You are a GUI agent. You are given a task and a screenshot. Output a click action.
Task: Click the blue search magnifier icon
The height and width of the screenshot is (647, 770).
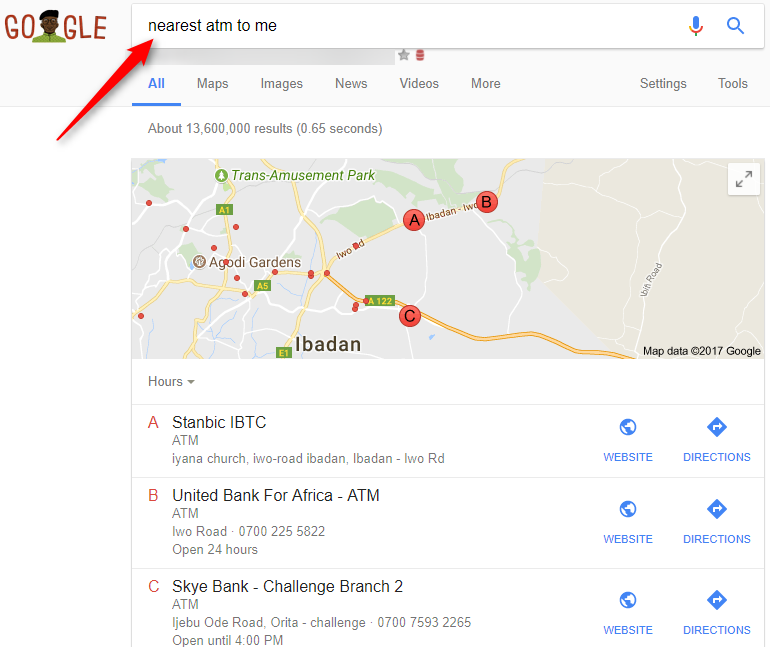click(x=735, y=26)
